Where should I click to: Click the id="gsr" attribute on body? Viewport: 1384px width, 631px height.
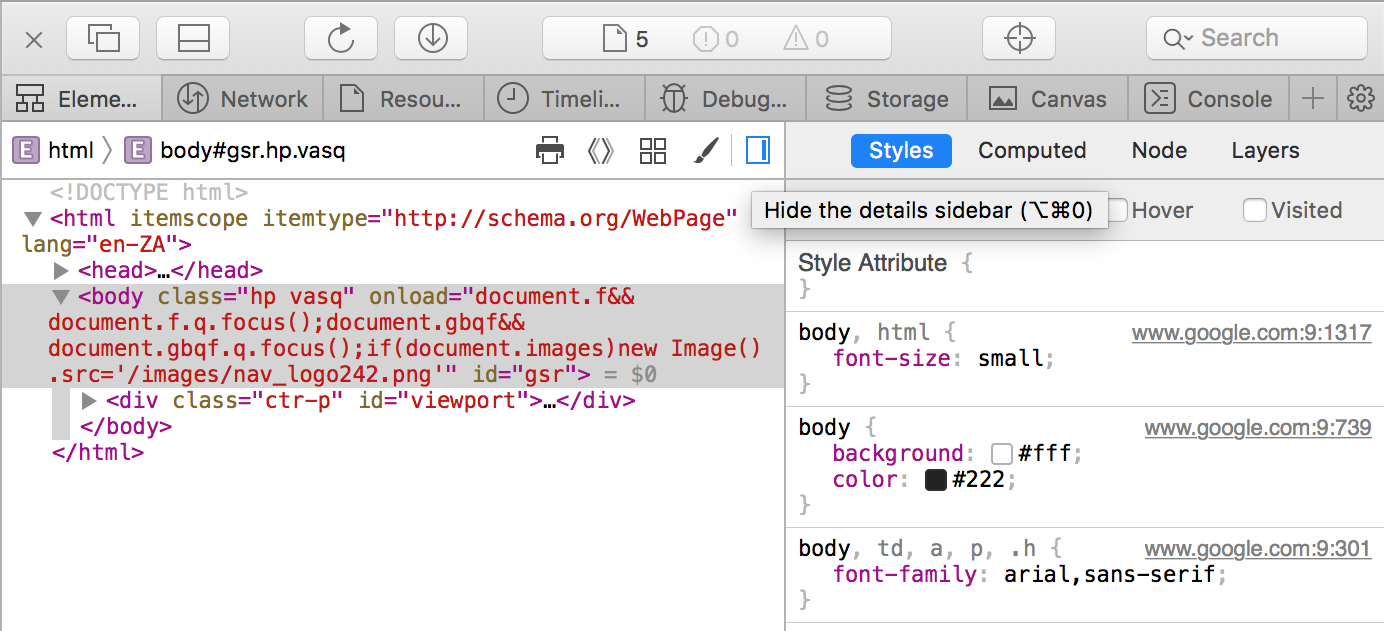click(523, 375)
